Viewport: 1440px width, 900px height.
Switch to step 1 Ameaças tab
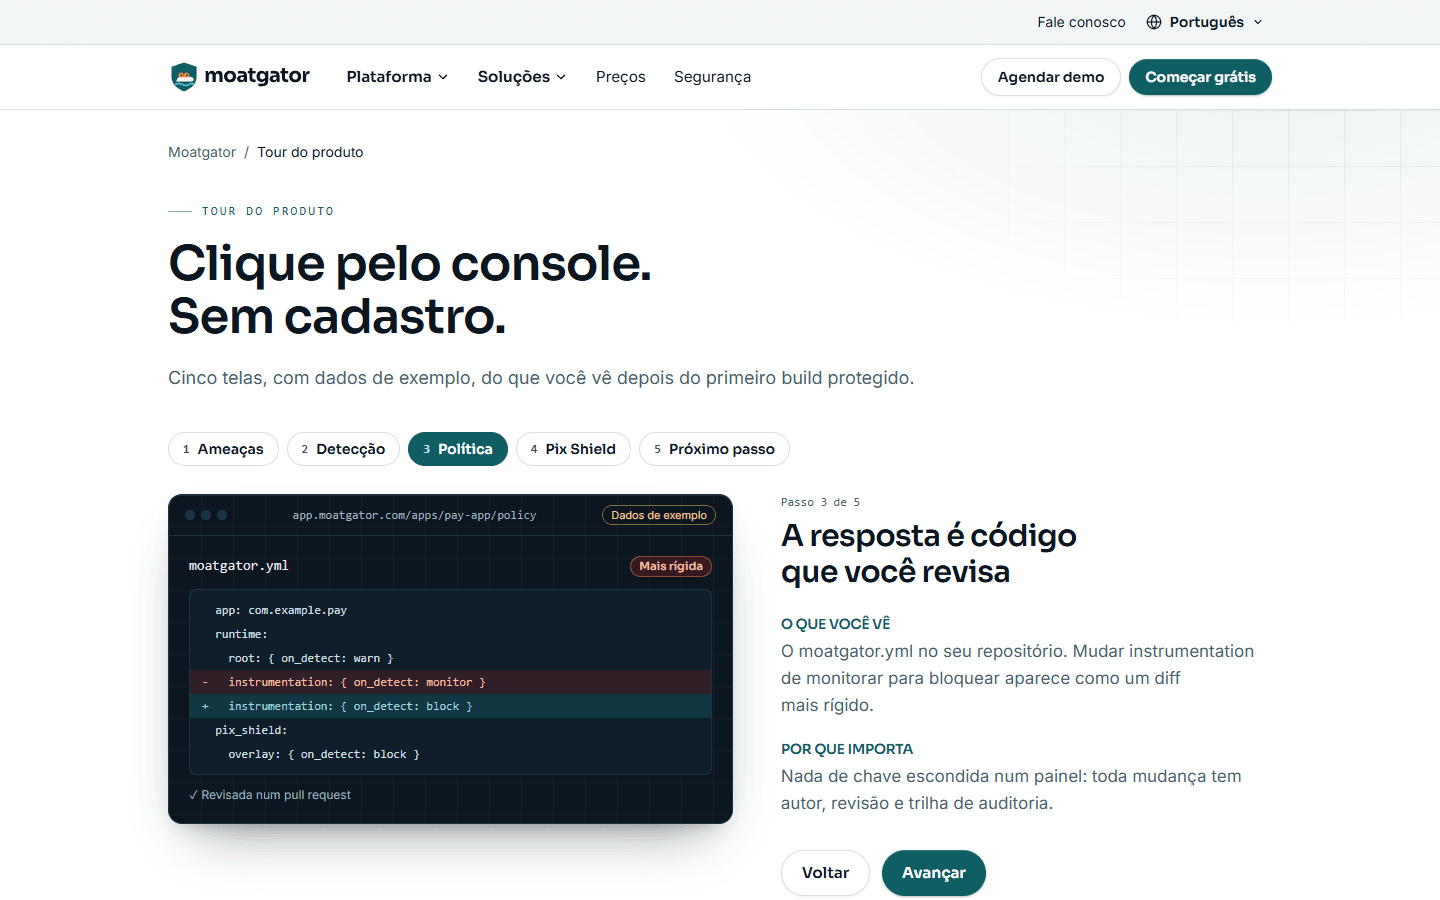click(x=223, y=449)
